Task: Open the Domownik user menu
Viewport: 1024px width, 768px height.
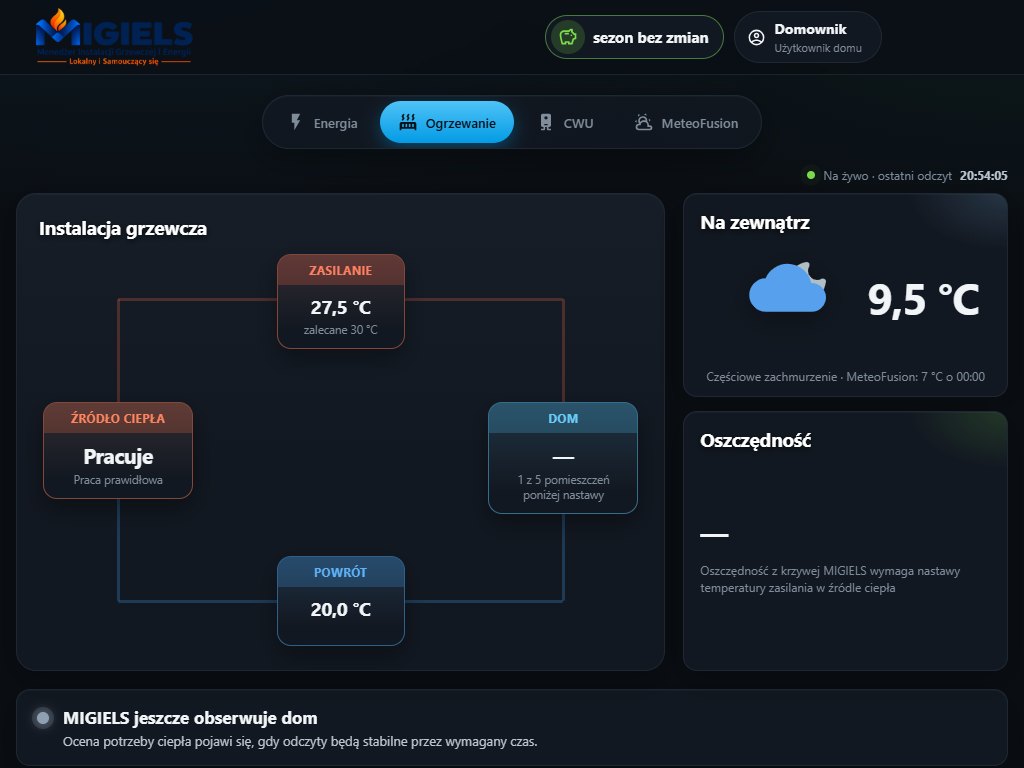Action: click(807, 37)
